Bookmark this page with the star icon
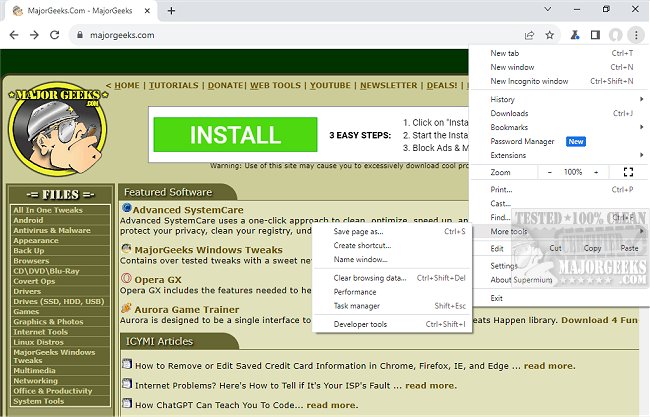 coord(550,34)
